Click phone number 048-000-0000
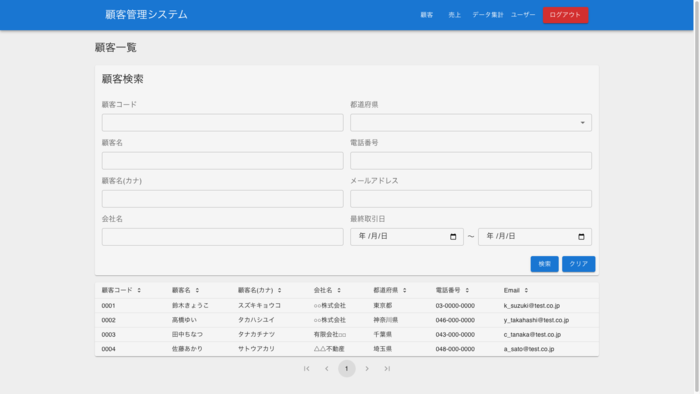The image size is (700, 394). pos(455,349)
